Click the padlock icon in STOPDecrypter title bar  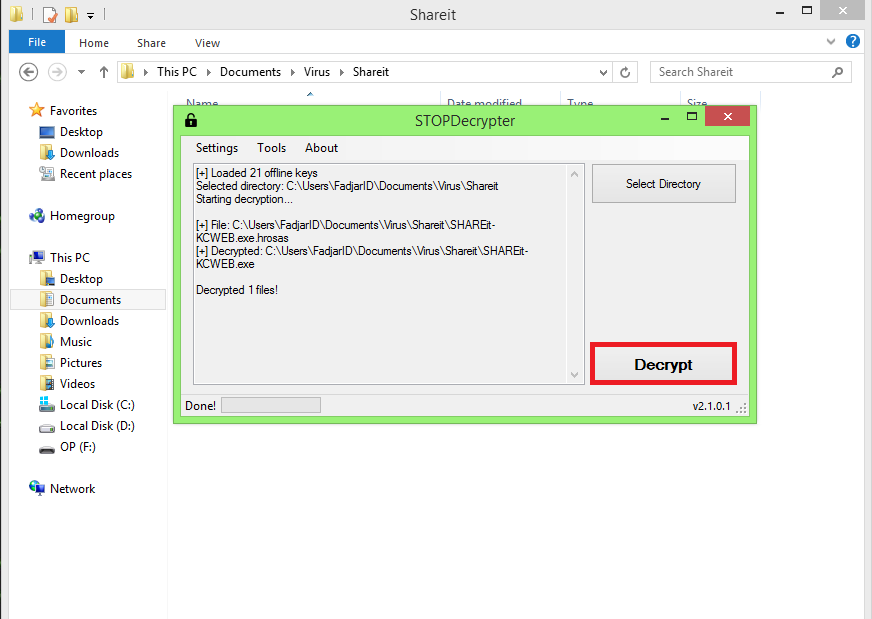(191, 120)
